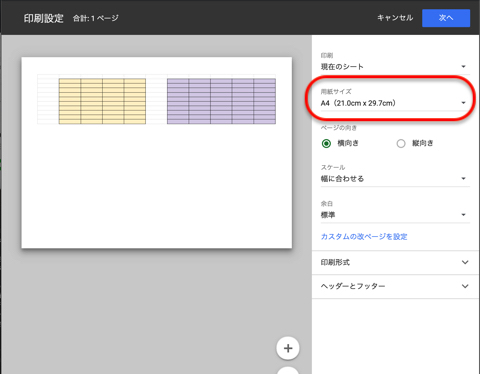
Task: Expand the ヘッダーとフッター section
Action: click(x=395, y=286)
